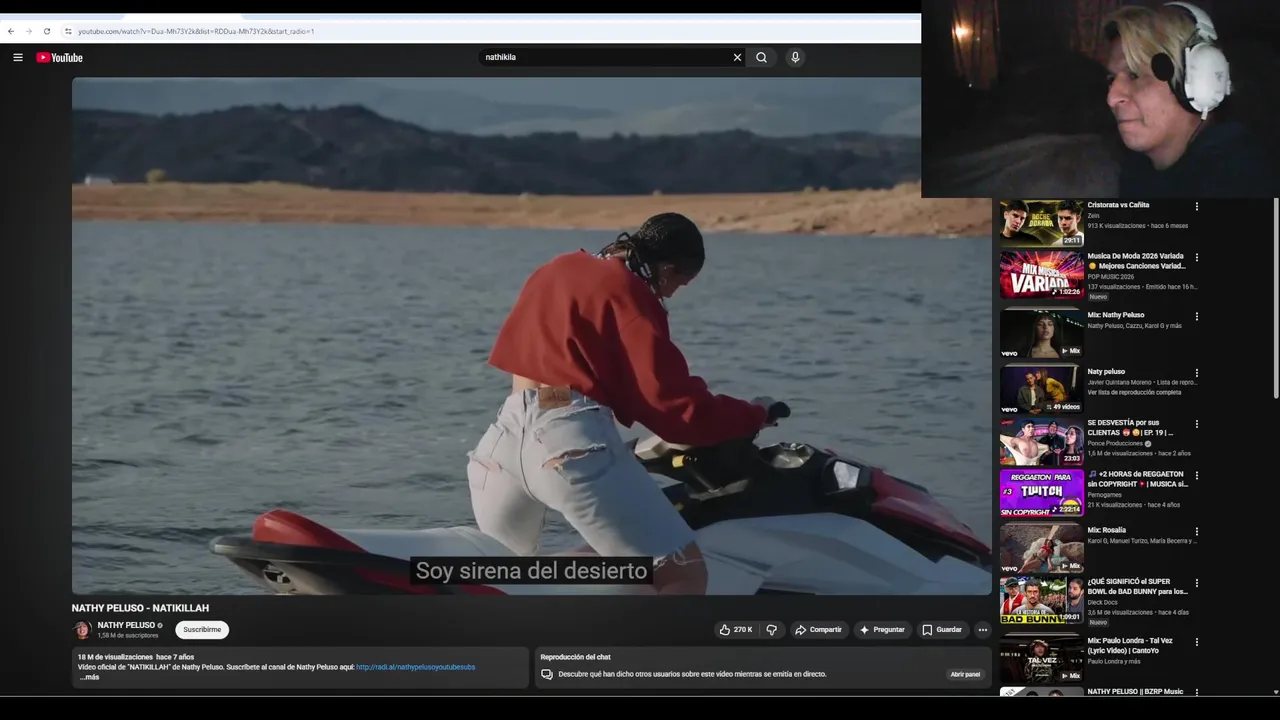This screenshot has width=1280, height=720.
Task: Save video with Guardar button
Action: 942,630
